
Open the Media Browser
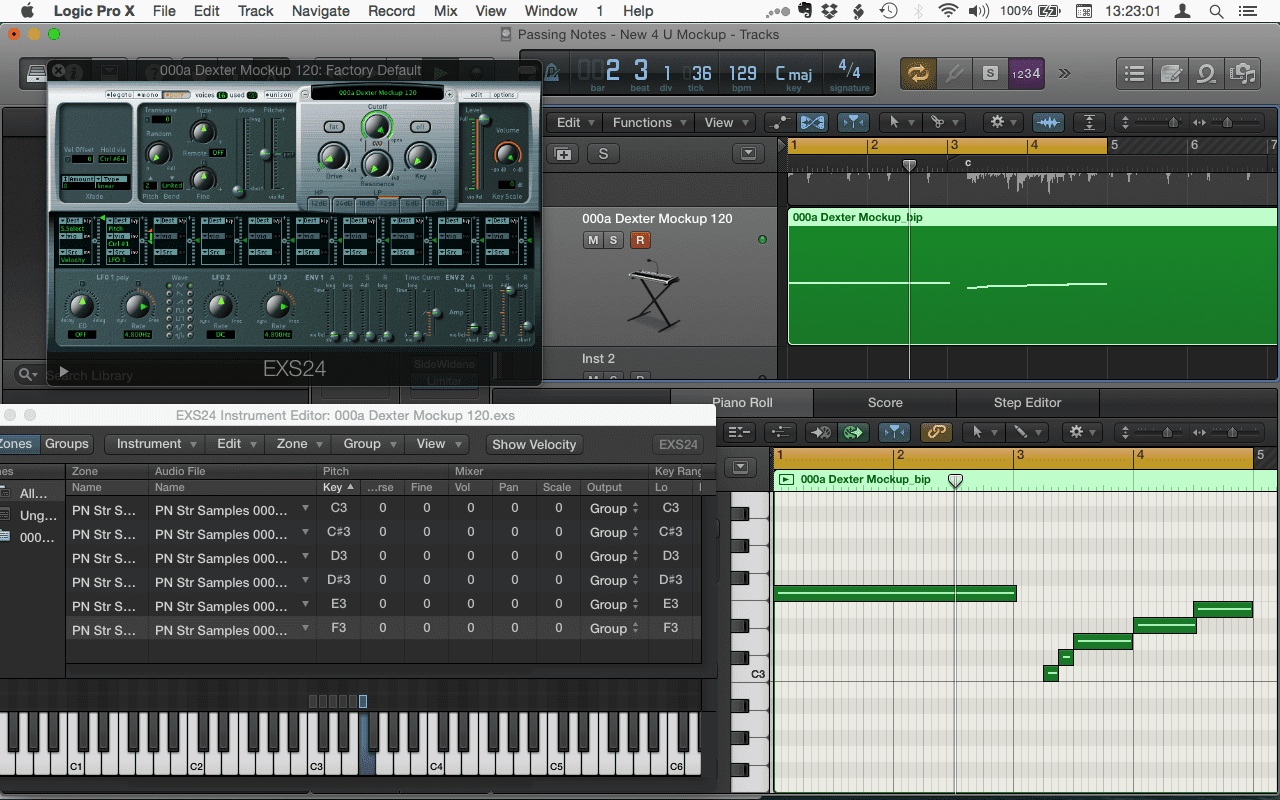(1242, 73)
